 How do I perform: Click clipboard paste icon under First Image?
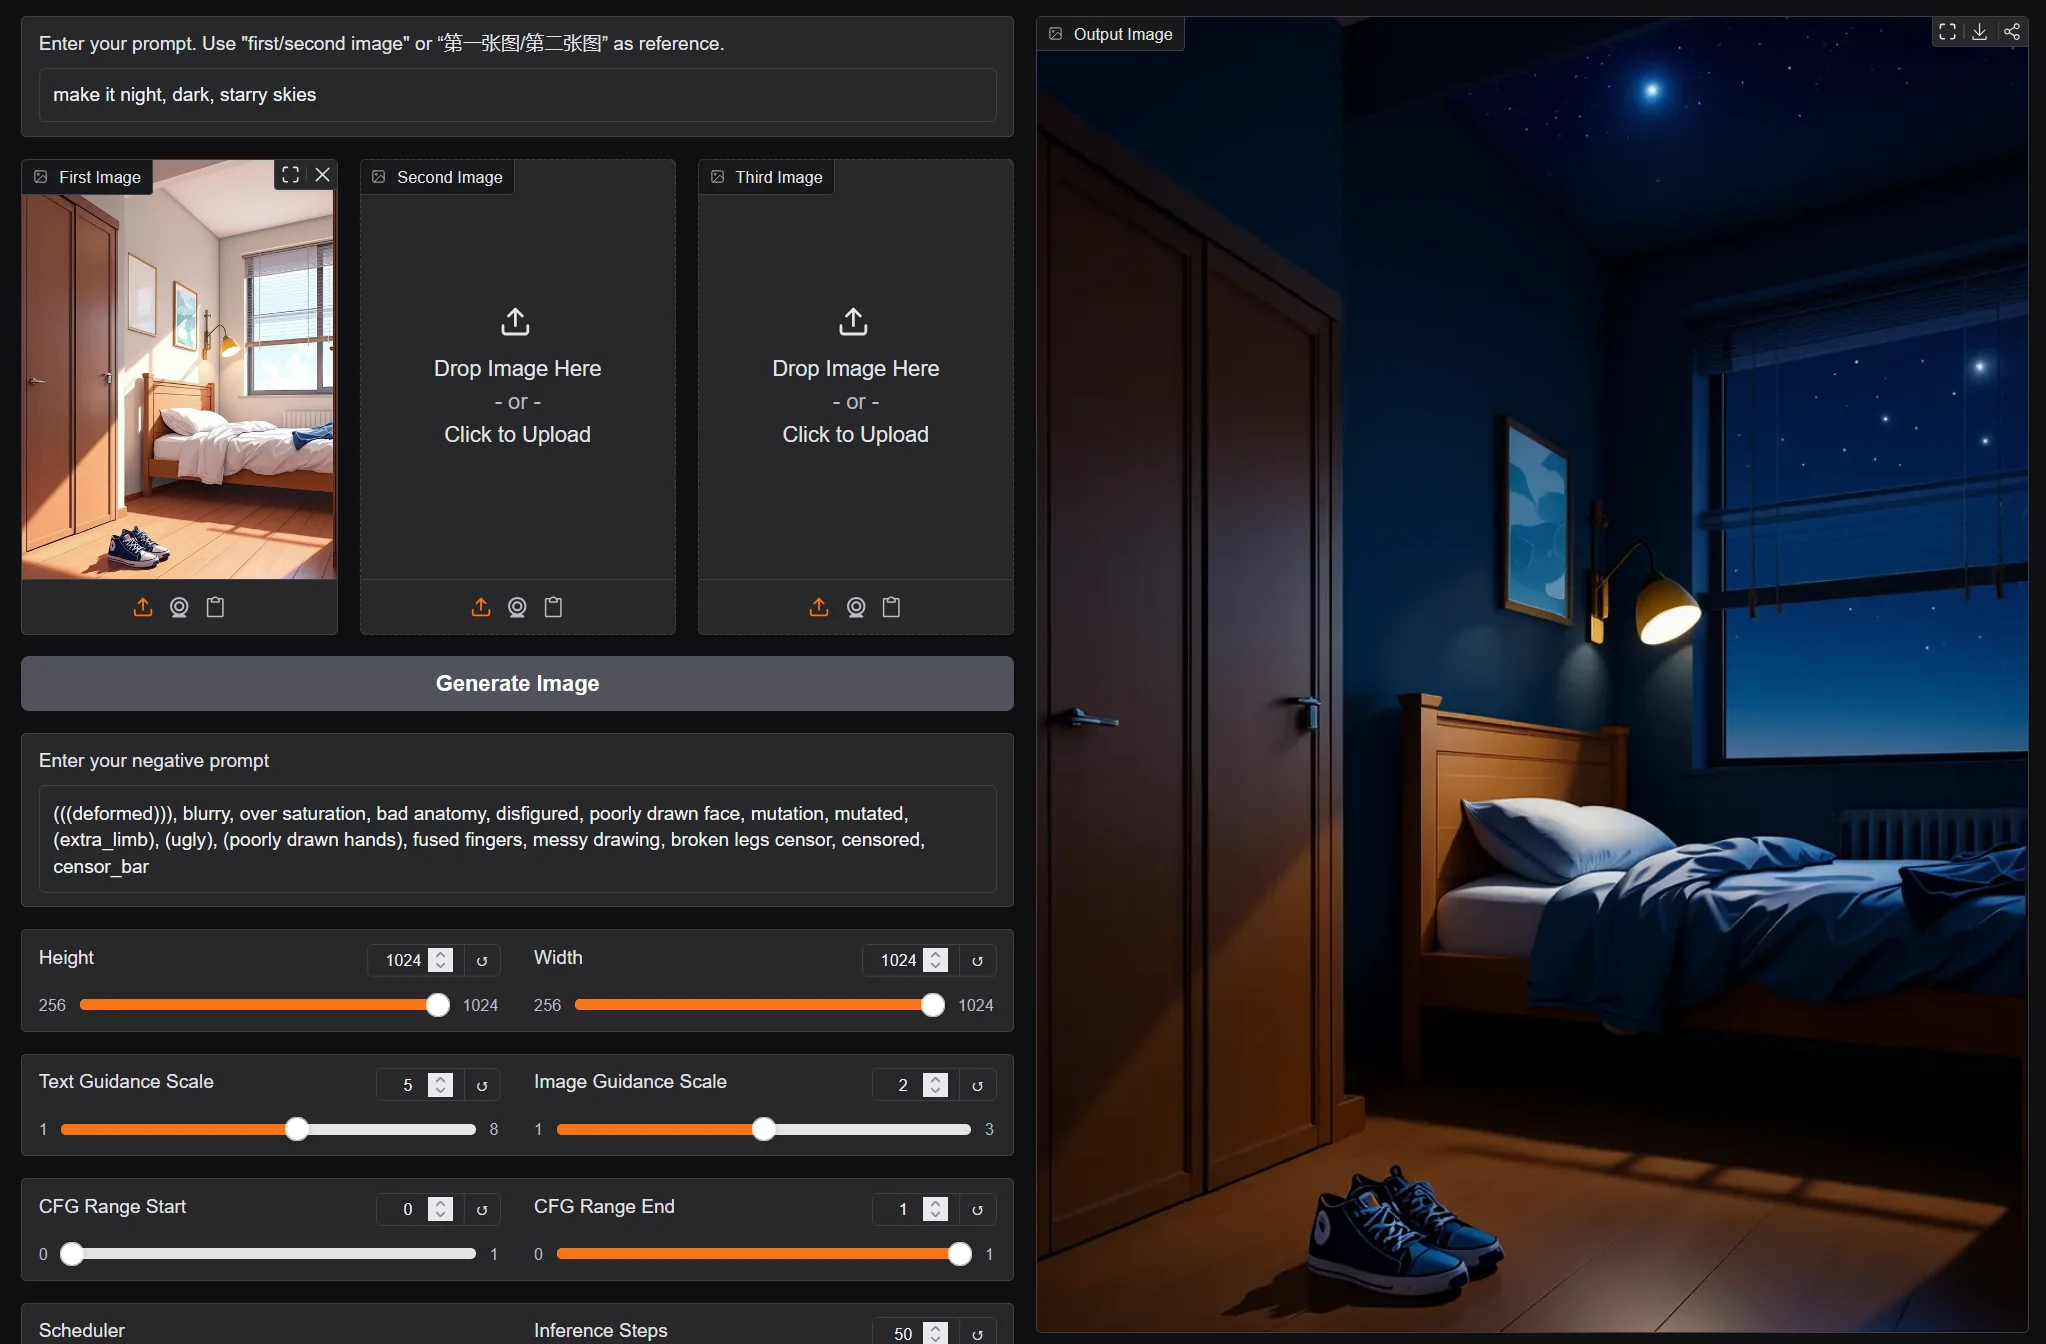click(x=215, y=607)
